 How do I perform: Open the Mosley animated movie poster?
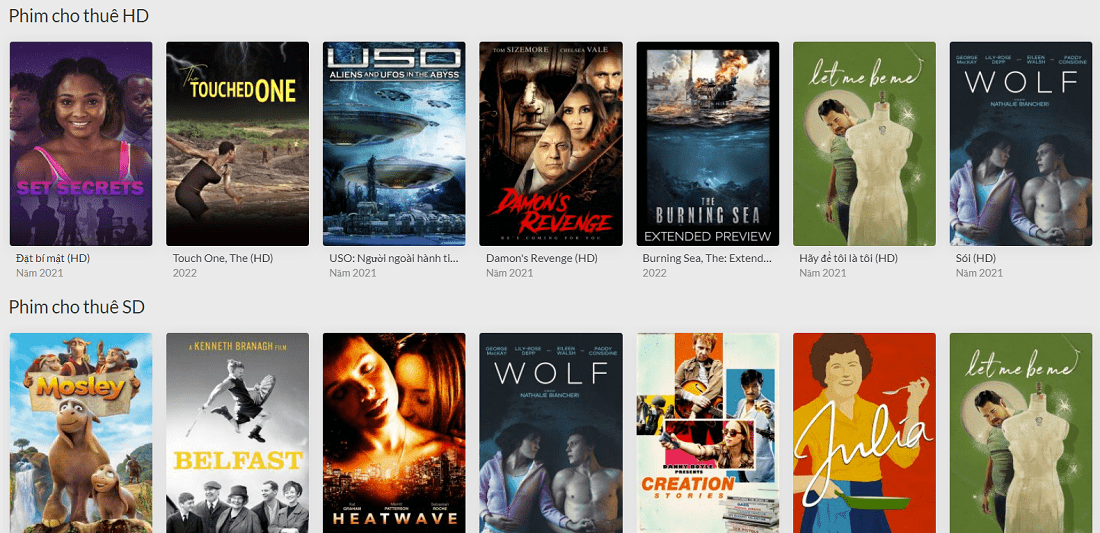click(x=81, y=432)
